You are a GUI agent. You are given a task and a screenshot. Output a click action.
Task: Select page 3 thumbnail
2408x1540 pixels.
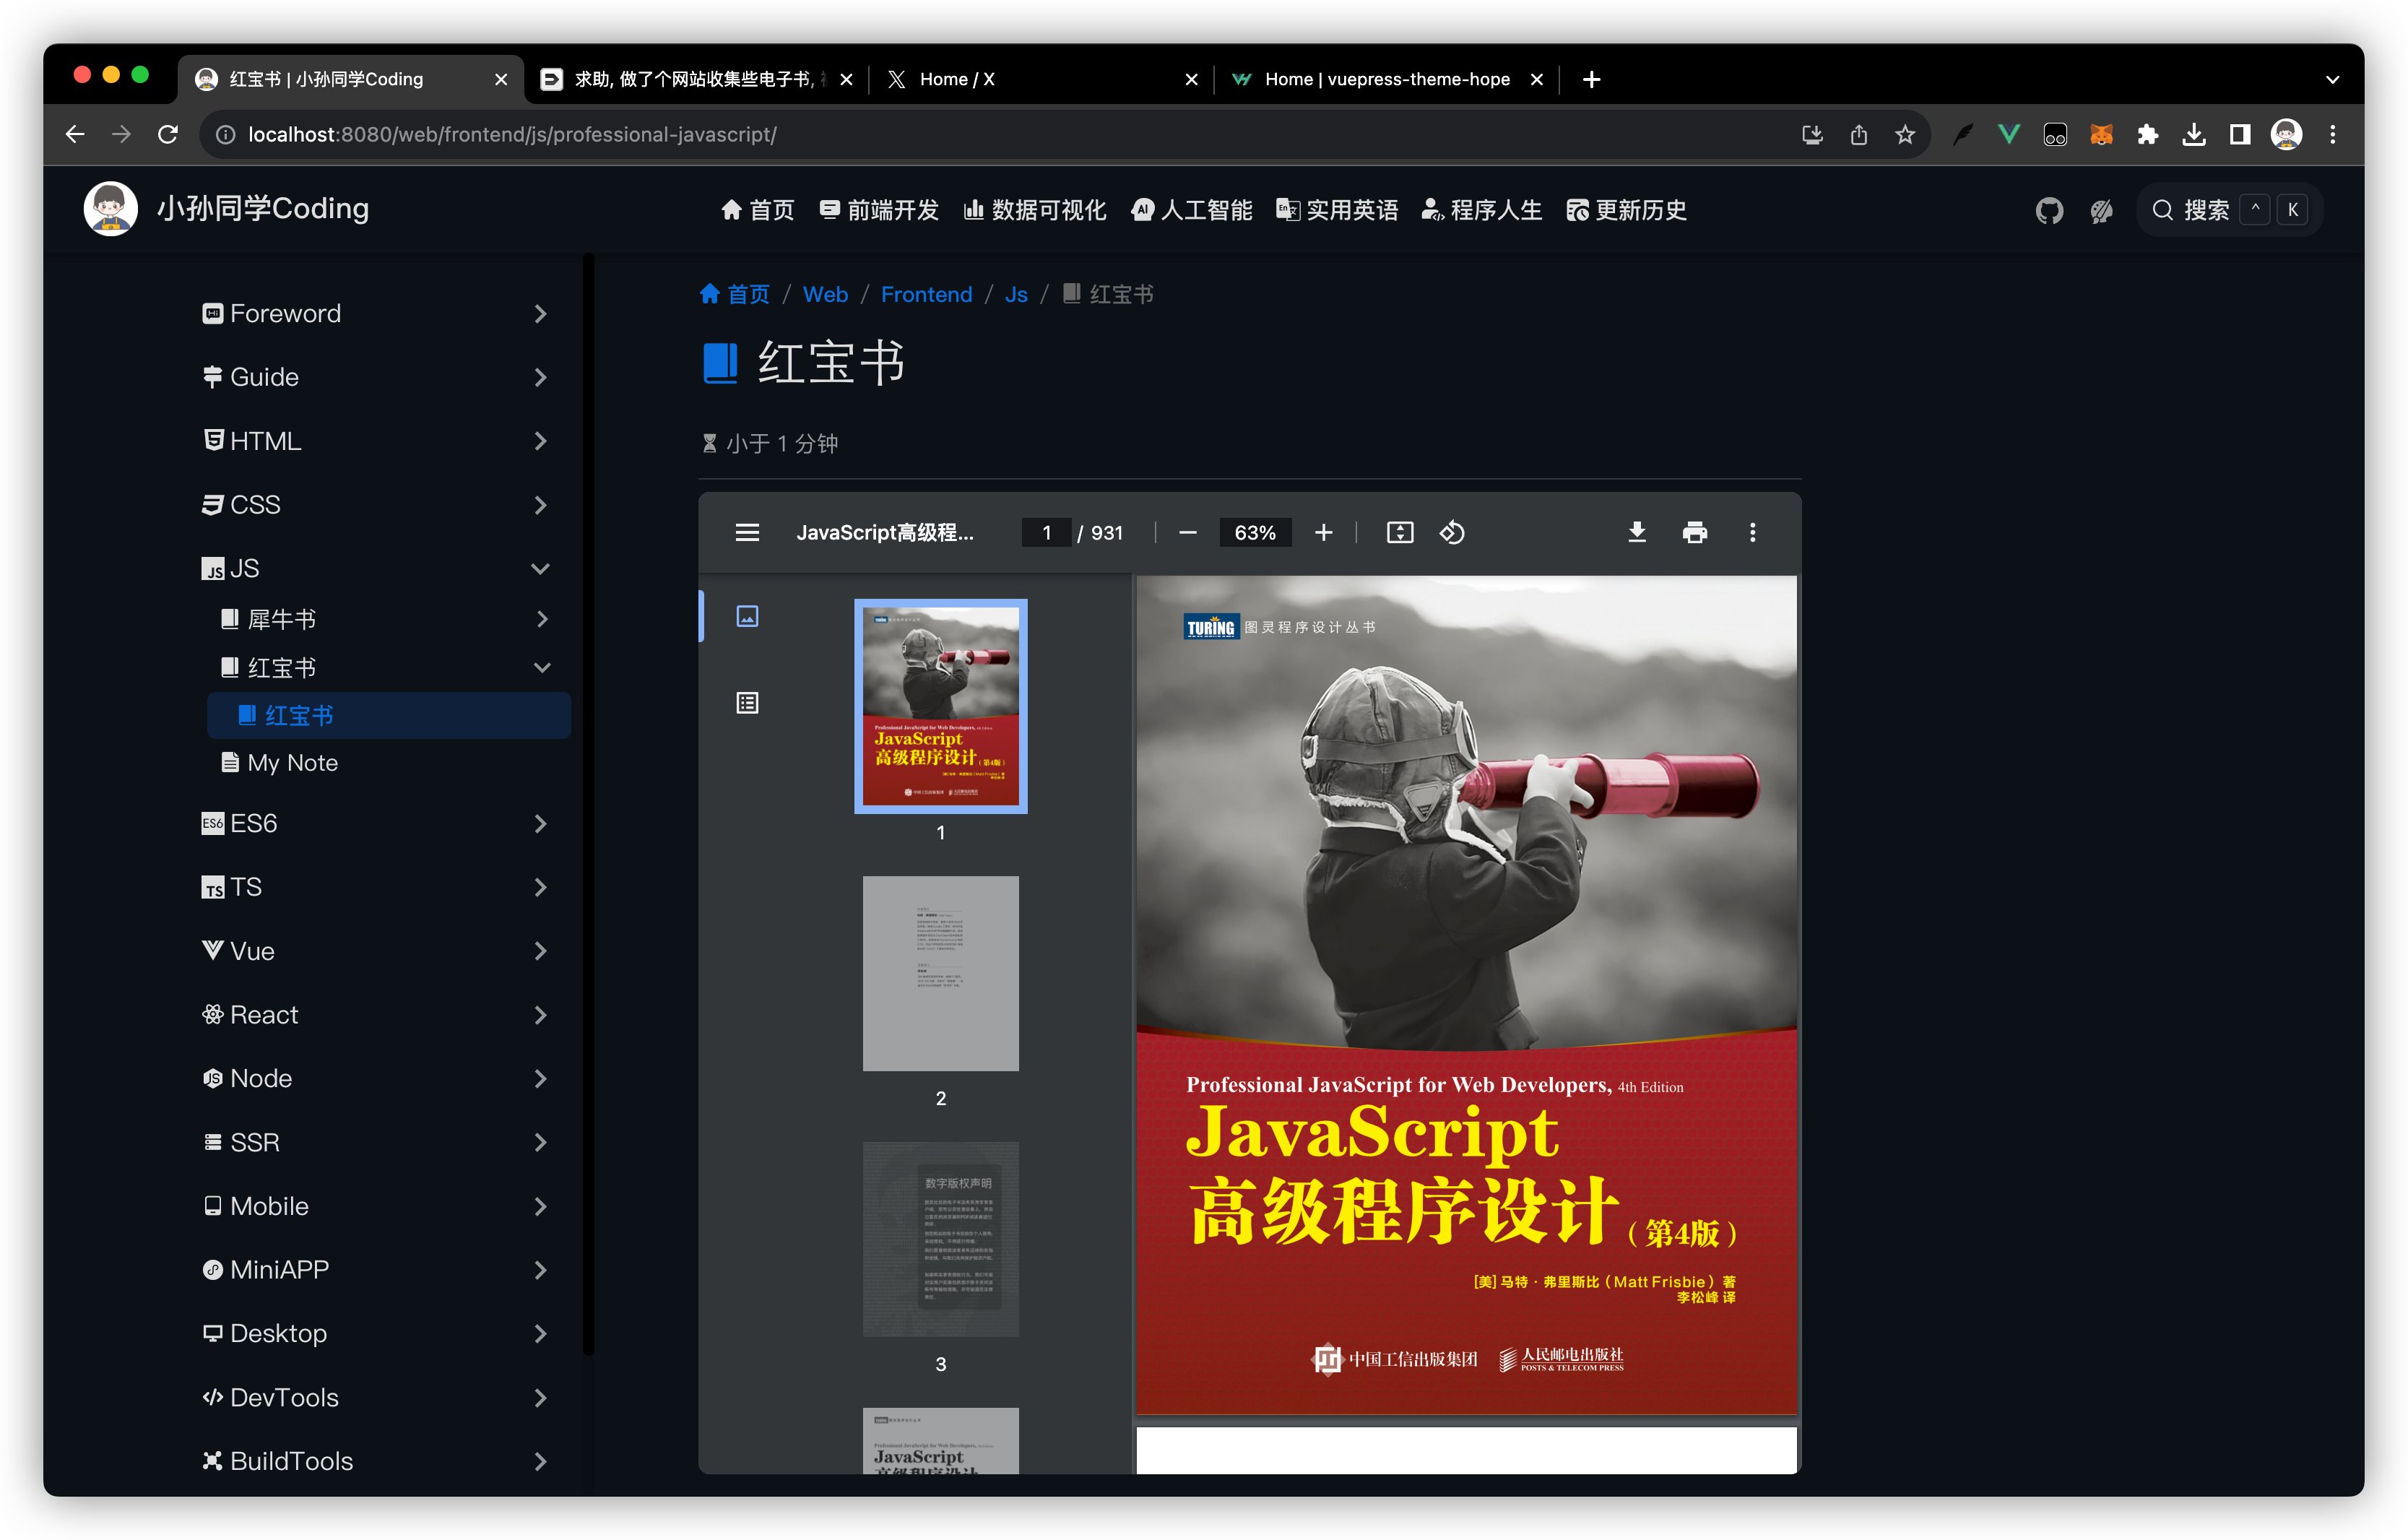(940, 1239)
